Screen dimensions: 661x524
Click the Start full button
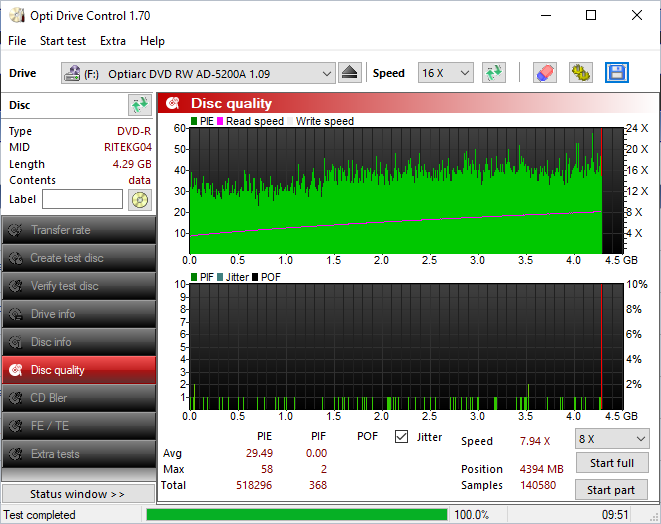(612, 463)
